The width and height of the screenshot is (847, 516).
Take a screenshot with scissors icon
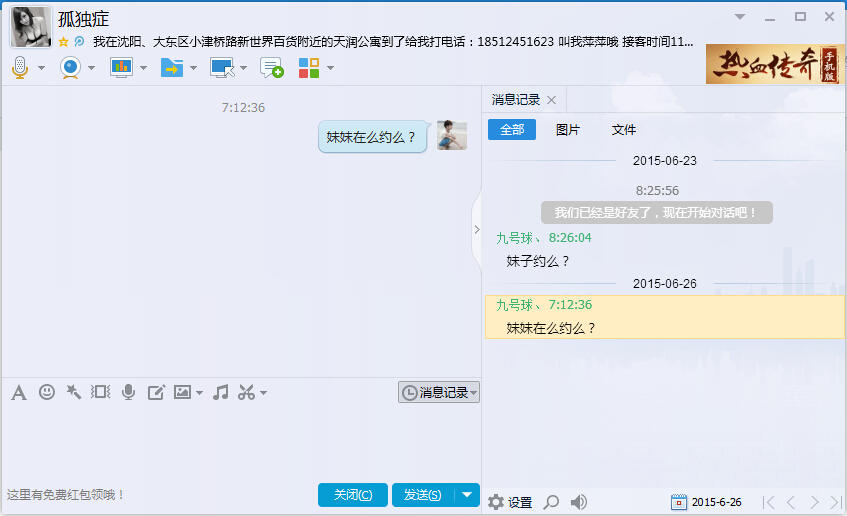[x=246, y=392]
